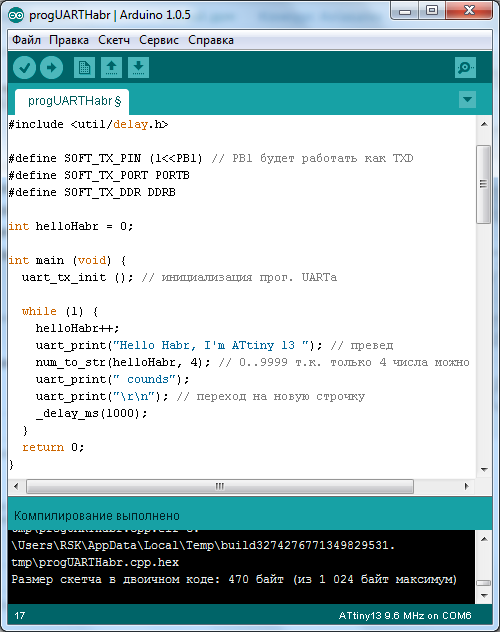Open an existing sketch with up-arrow icon

pyautogui.click(x=112, y=67)
